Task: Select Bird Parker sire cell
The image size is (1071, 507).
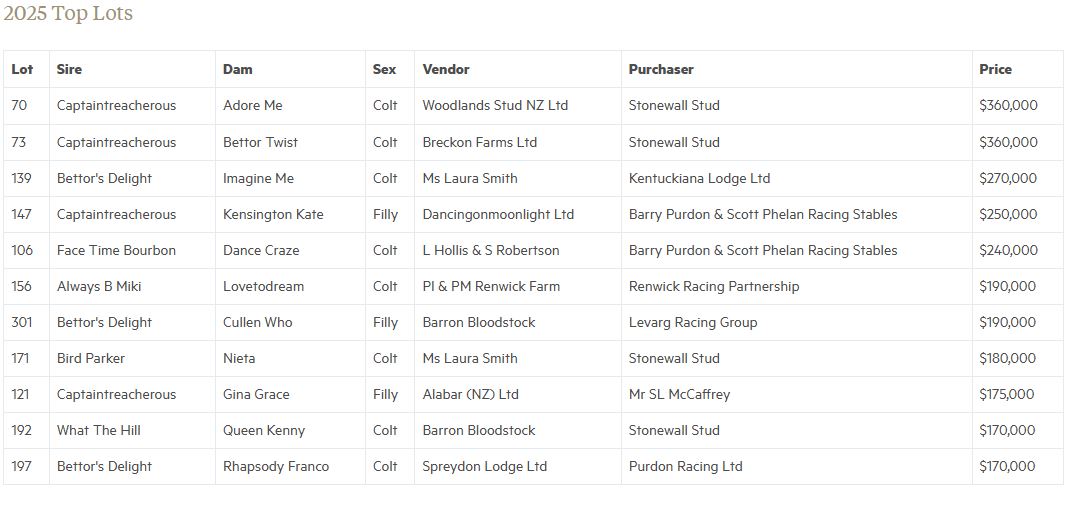Action: pyautogui.click(x=91, y=358)
